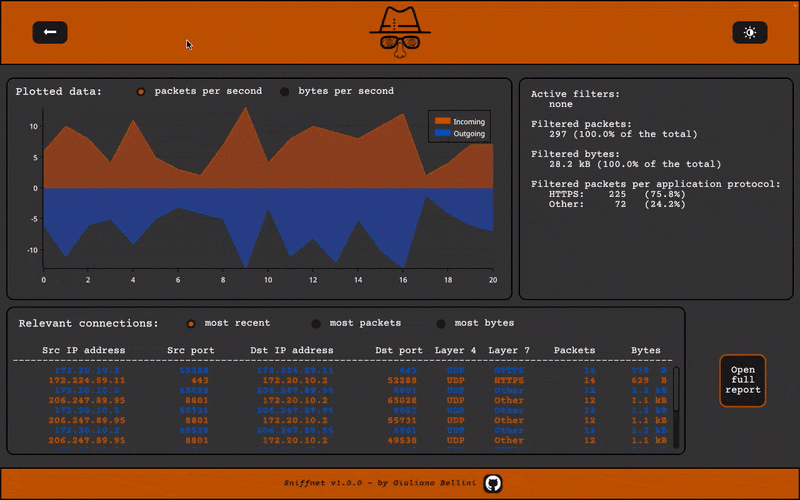Screen dimensions: 800x500
Task: Go back with the left arrow button
Action: pos(50,32)
